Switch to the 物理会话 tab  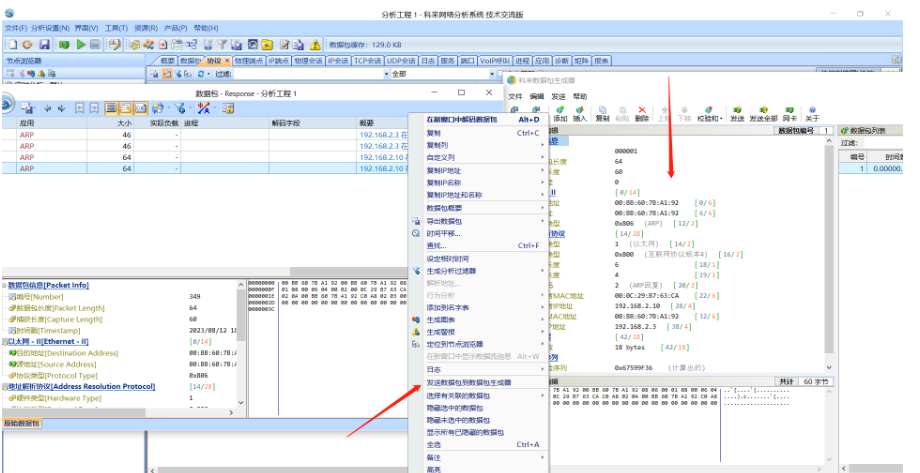click(x=308, y=60)
